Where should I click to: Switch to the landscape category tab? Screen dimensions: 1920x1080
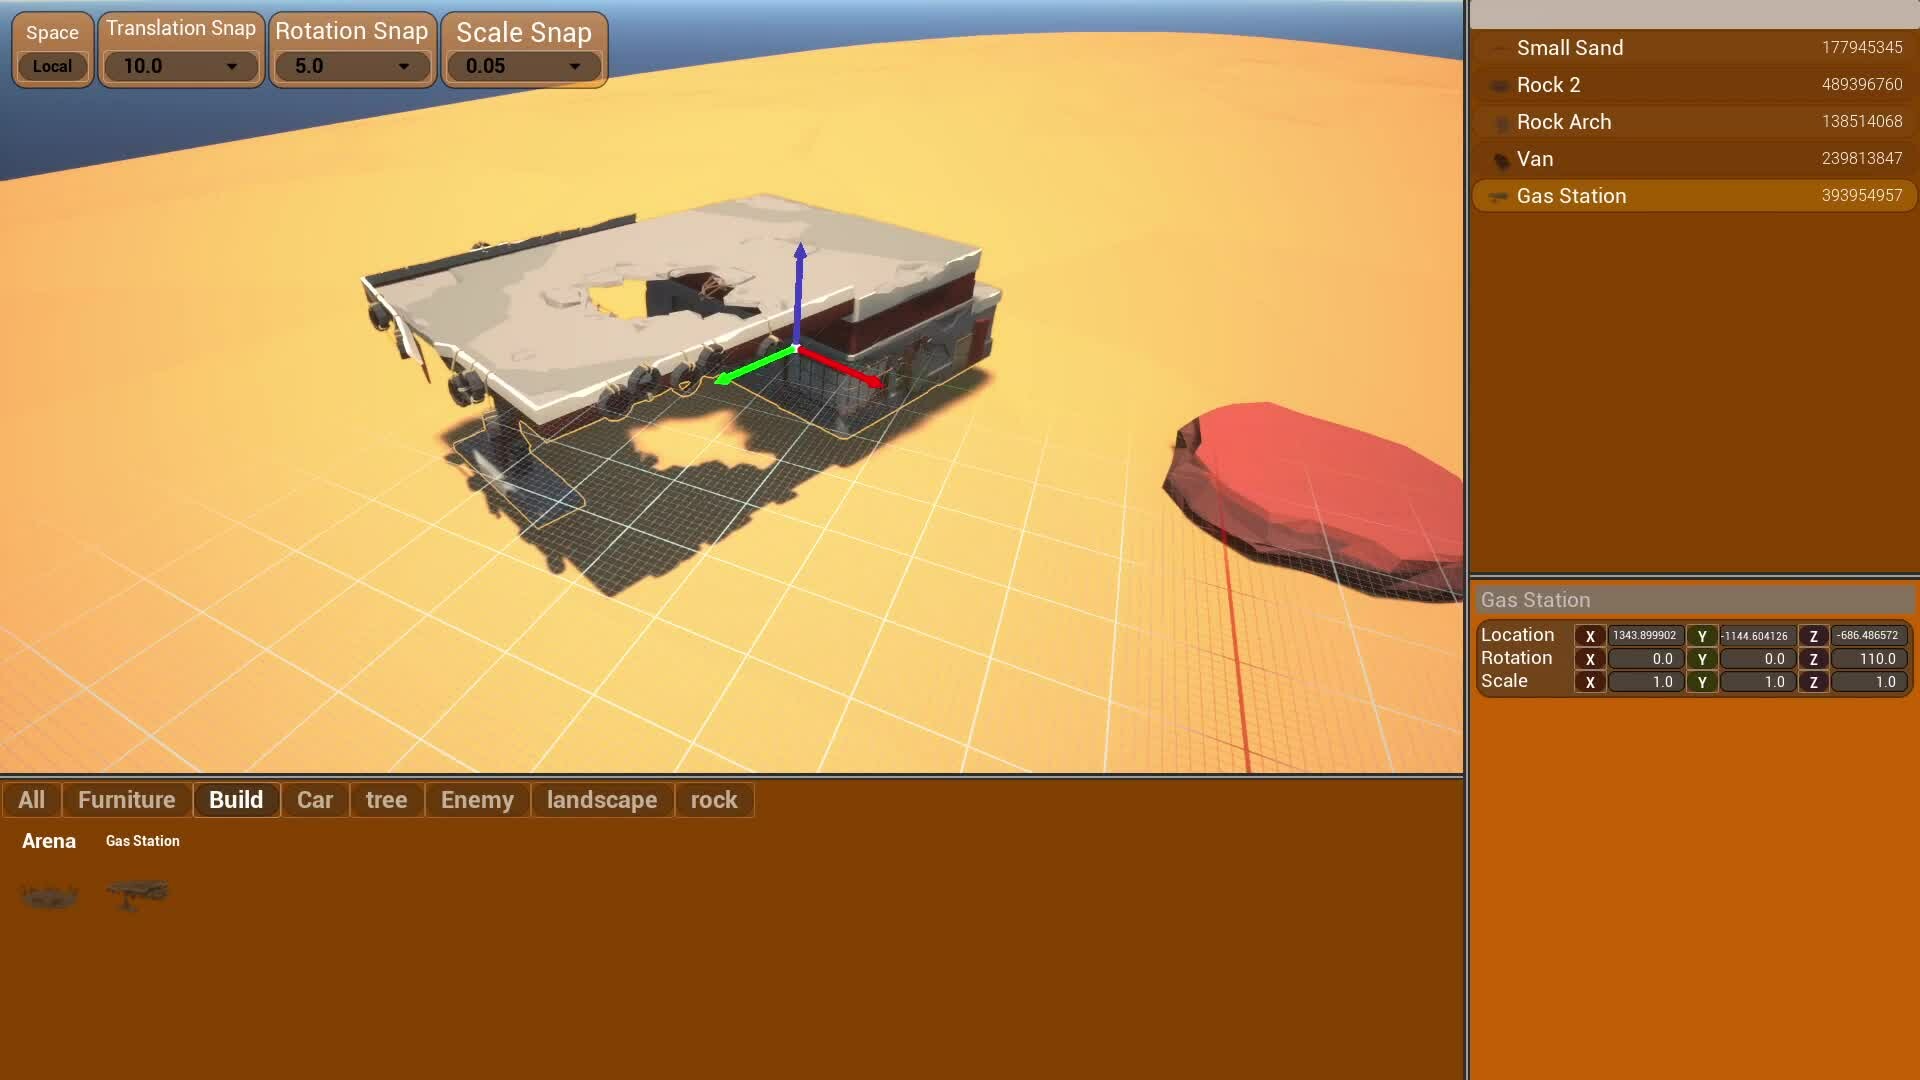tap(601, 800)
